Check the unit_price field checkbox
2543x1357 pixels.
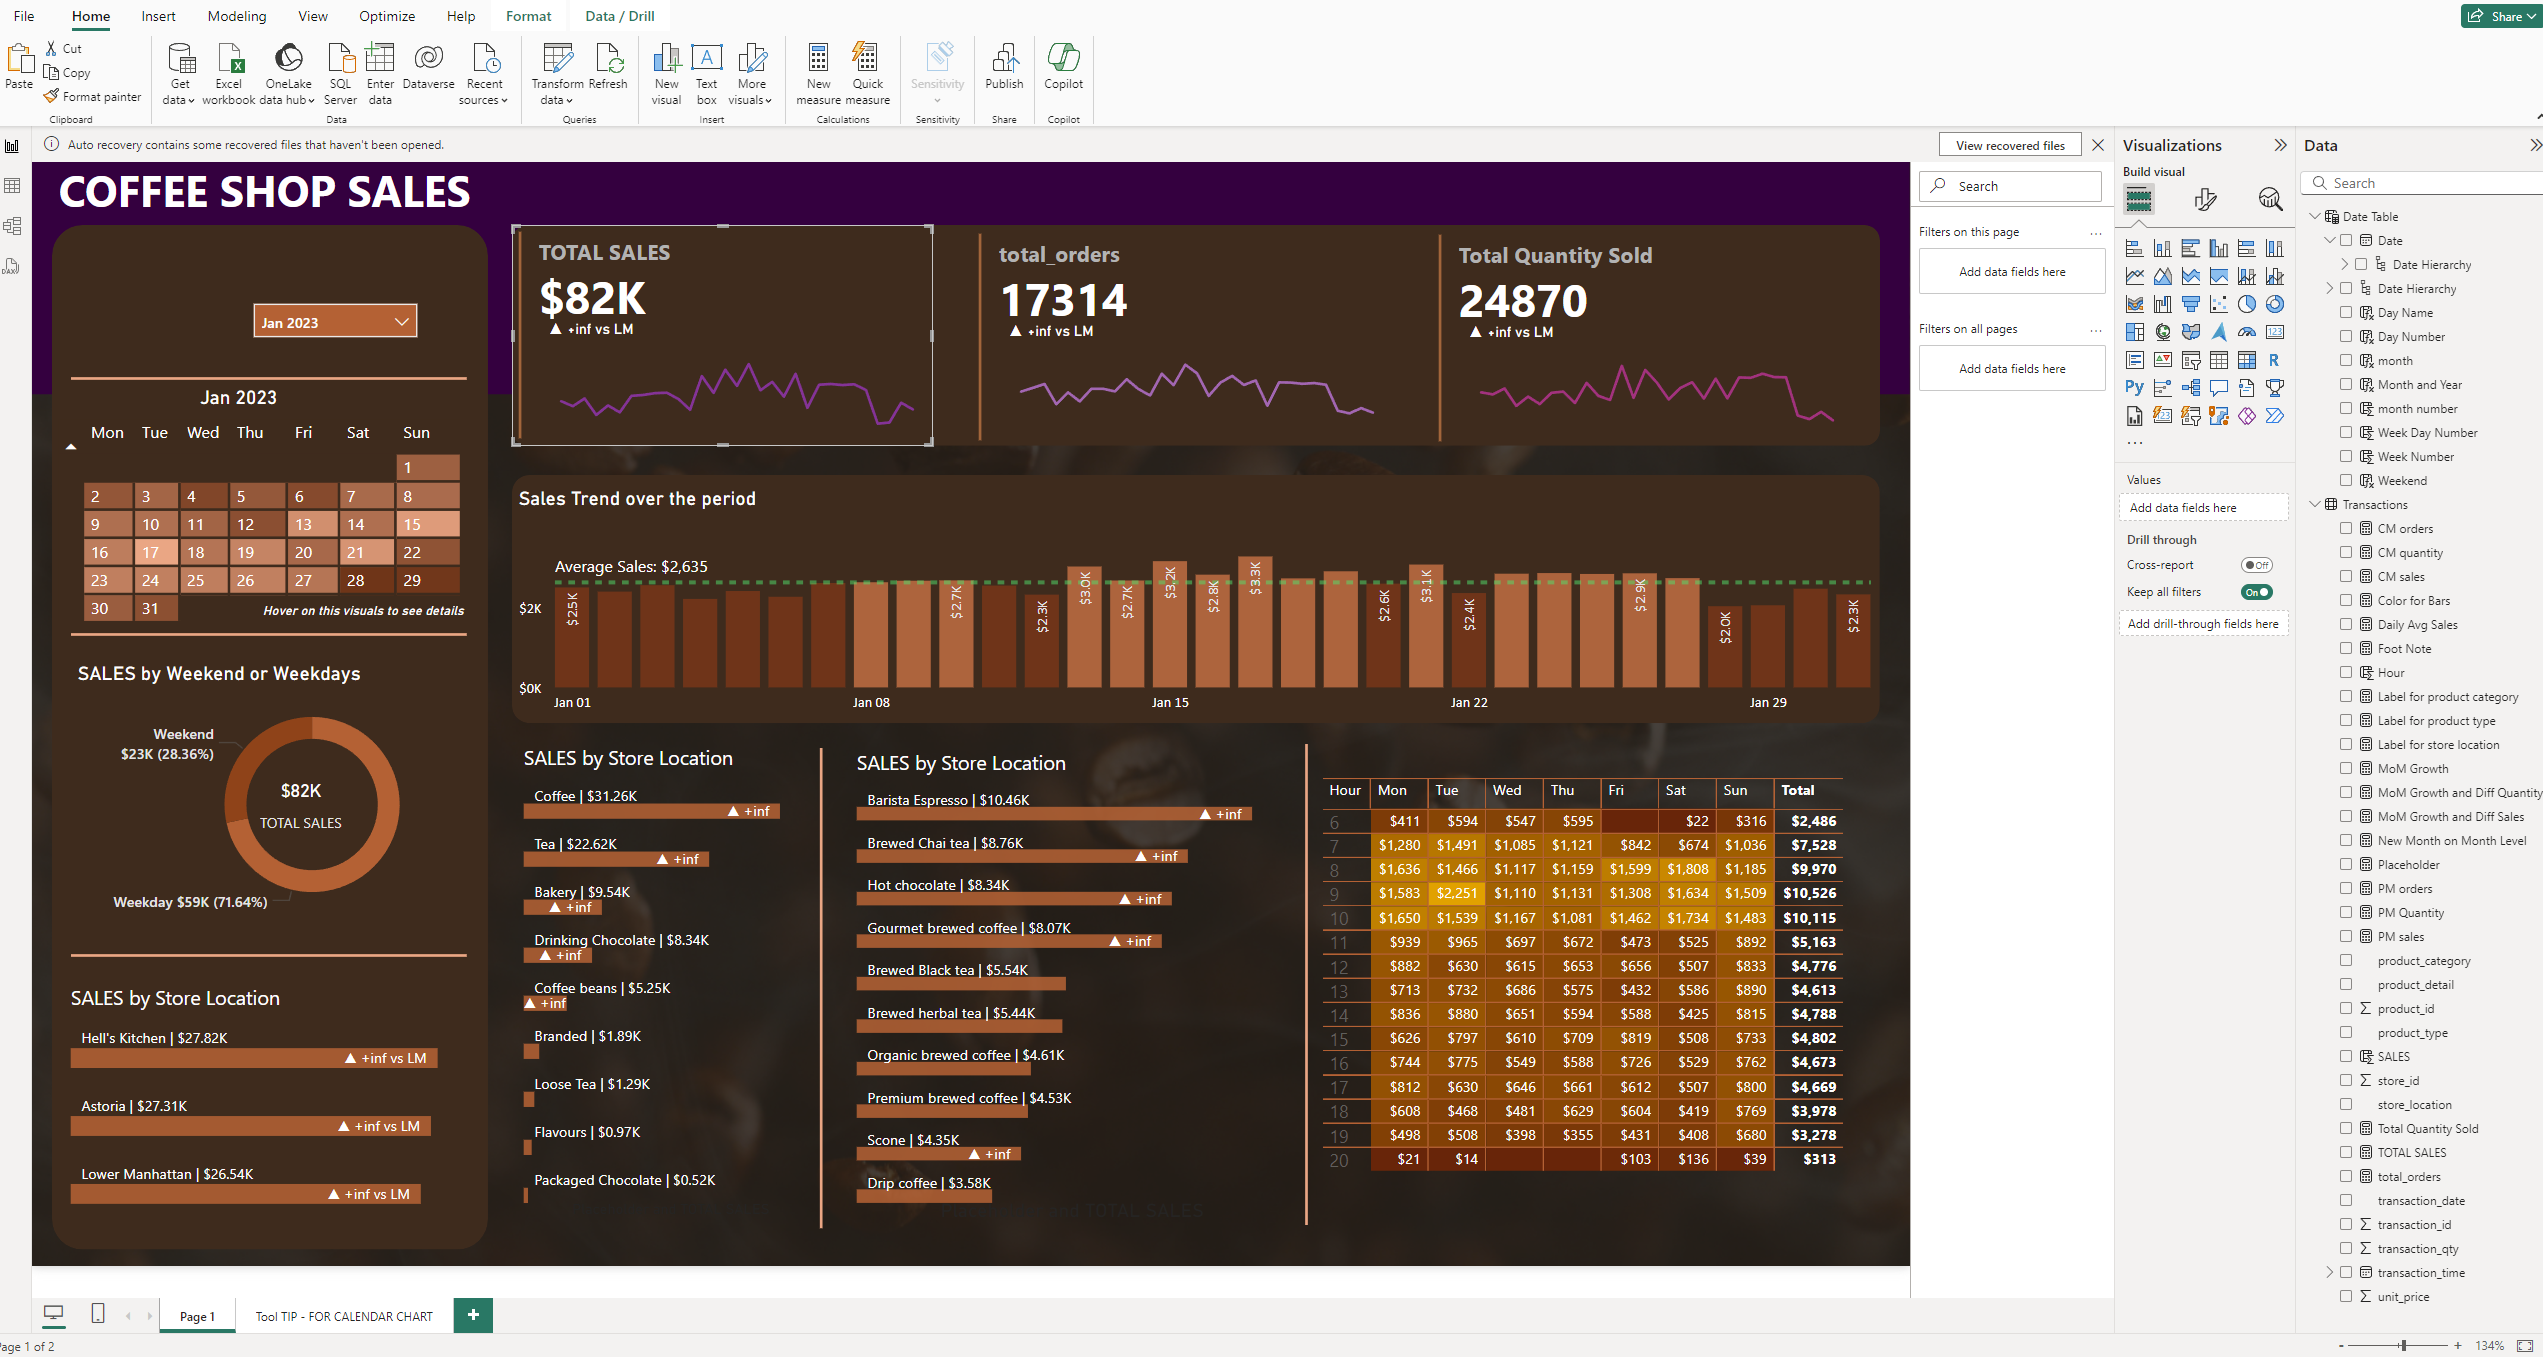tap(2346, 1296)
